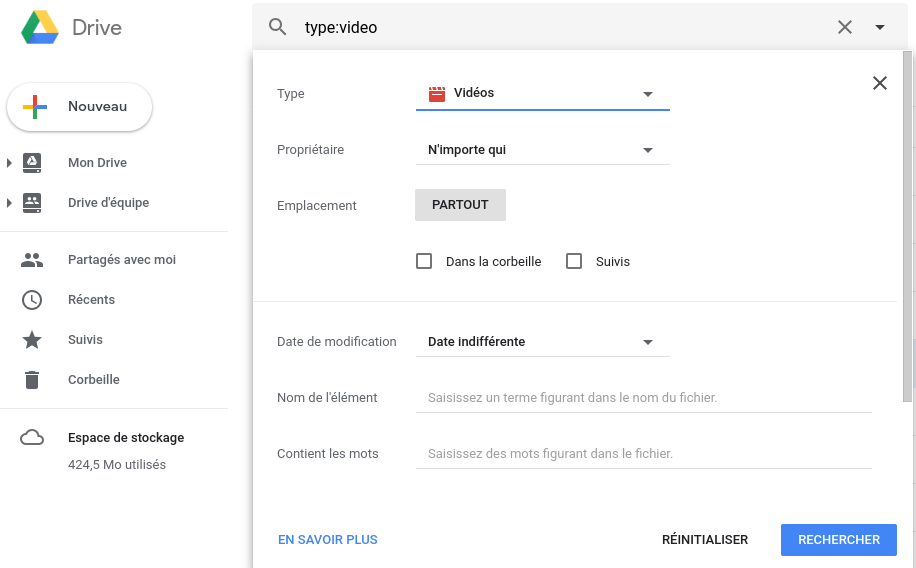Click the Date de modification label
This screenshot has height=568, width=916.
coord(336,342)
